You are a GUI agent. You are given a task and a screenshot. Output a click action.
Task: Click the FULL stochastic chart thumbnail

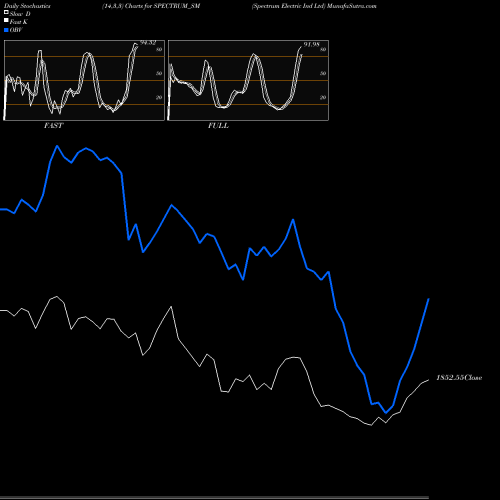(248, 80)
